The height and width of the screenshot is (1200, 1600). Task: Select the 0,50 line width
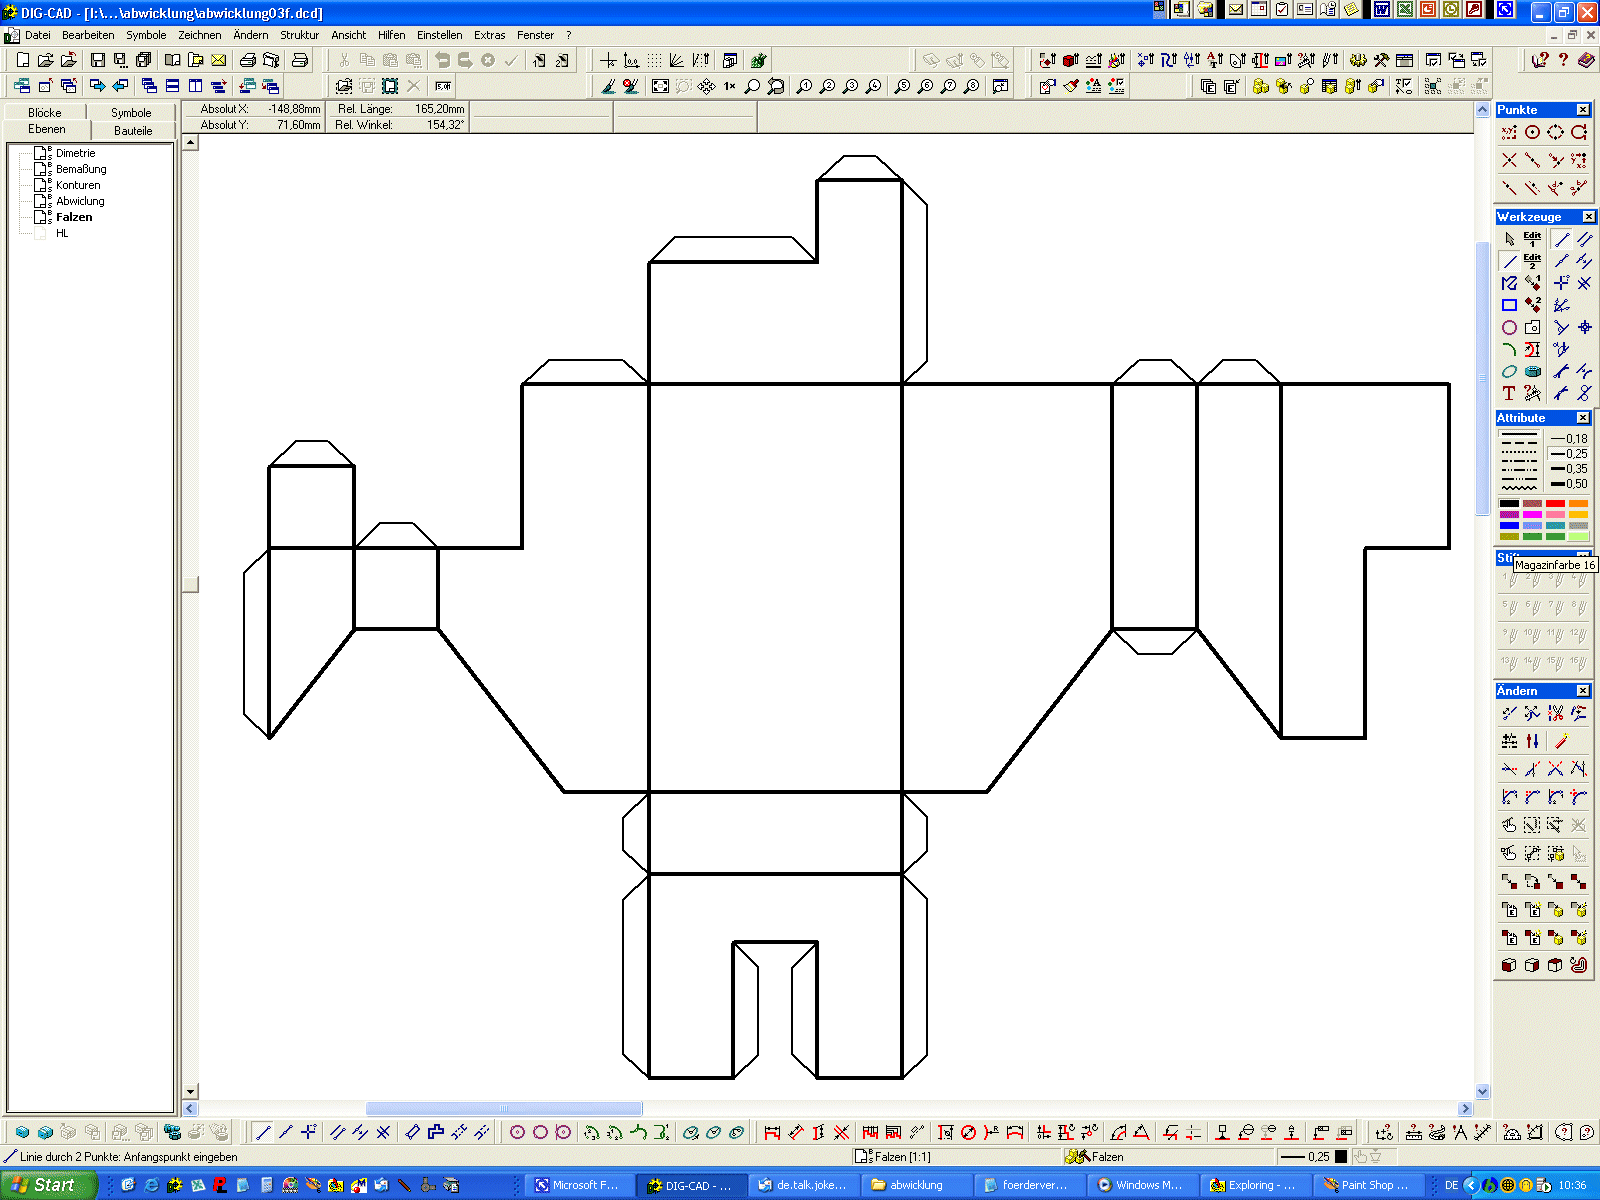pos(1568,484)
